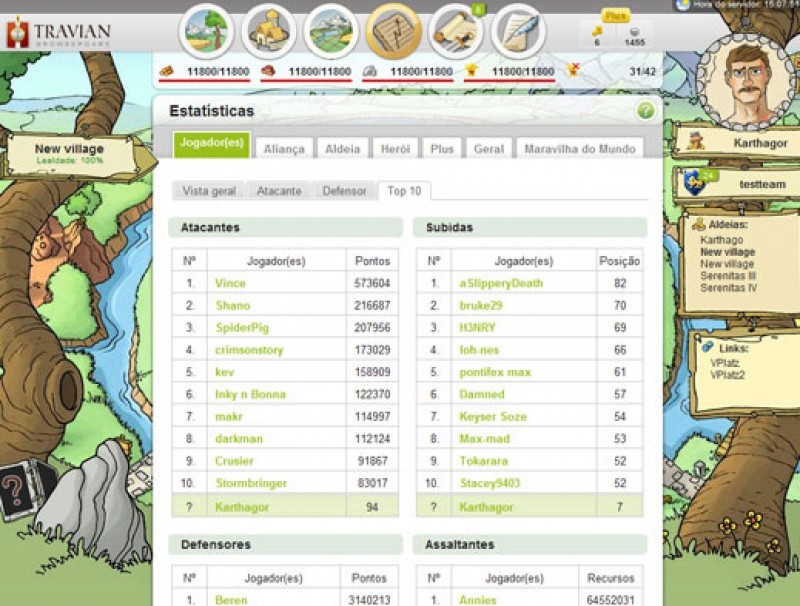Open player Crusier's profile
Viewport: 800px width, 606px height.
[x=234, y=461]
